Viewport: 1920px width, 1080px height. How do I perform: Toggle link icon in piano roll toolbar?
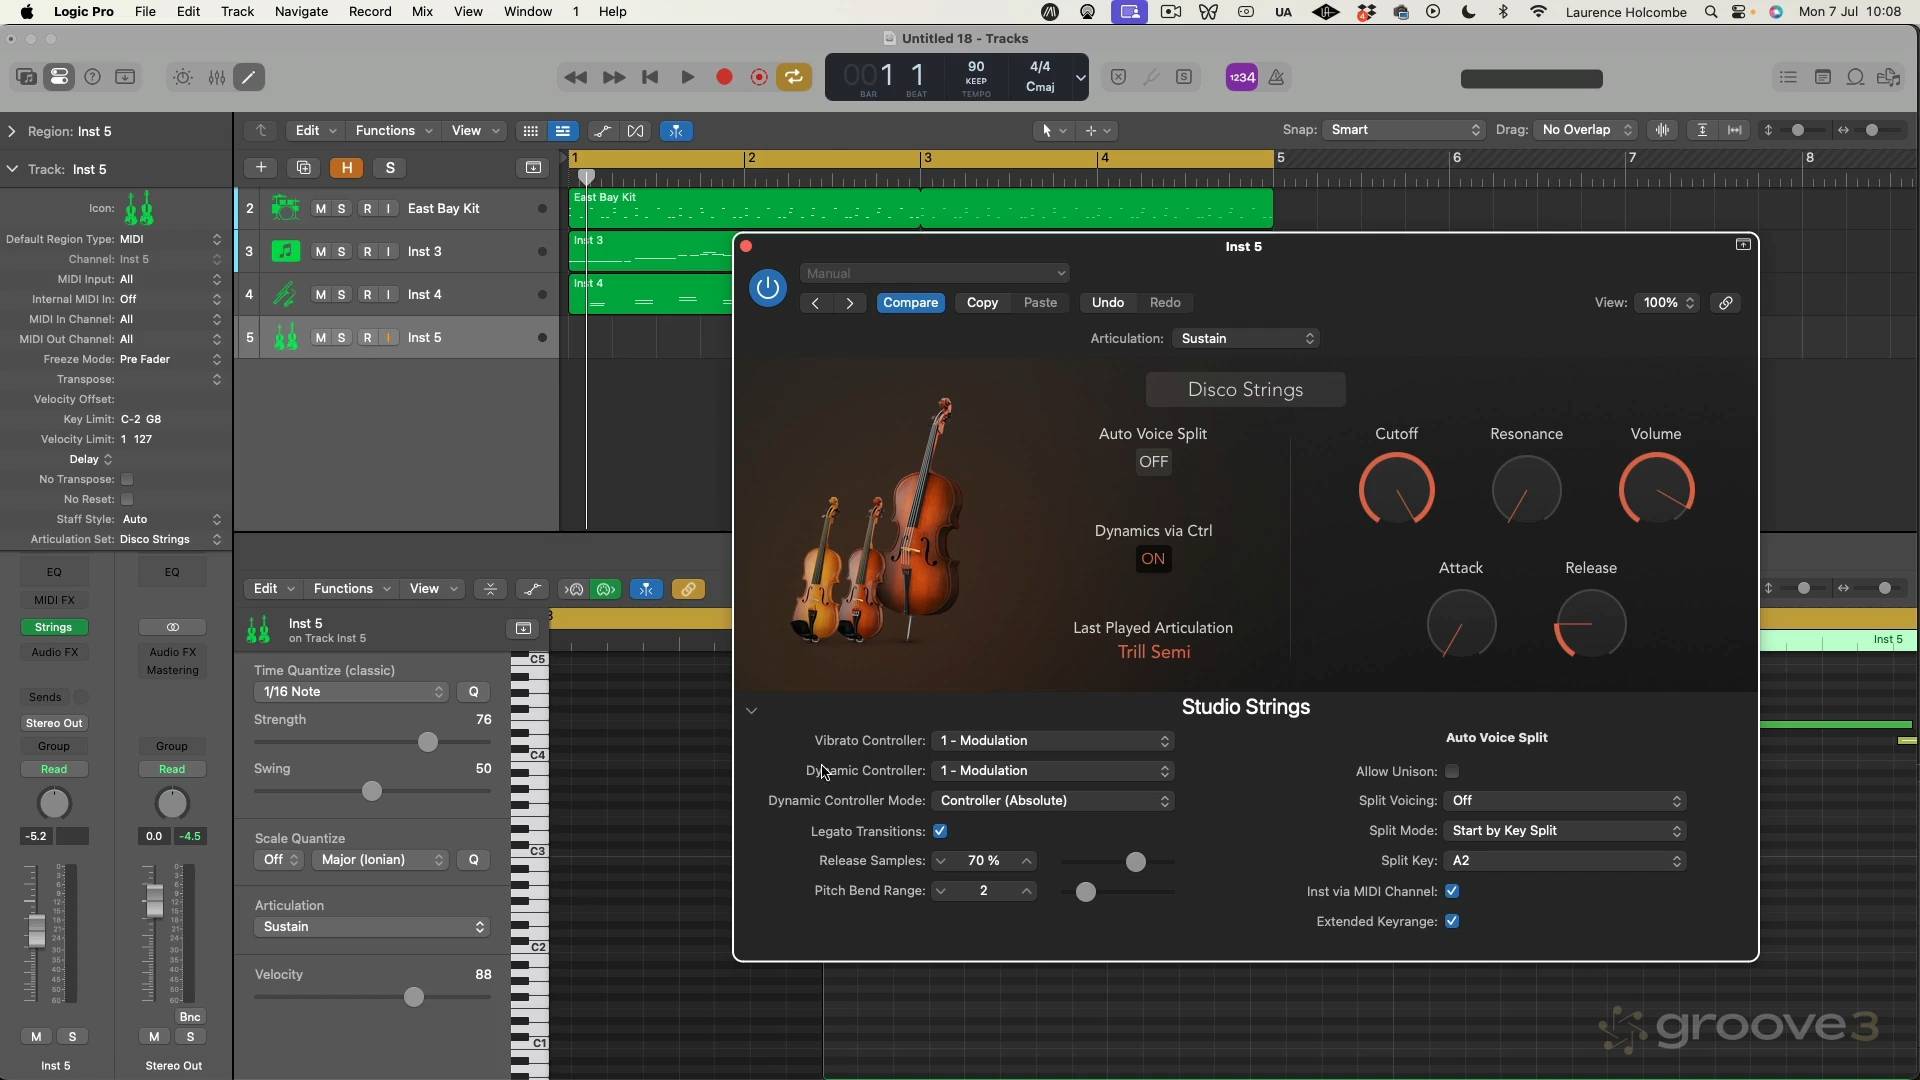[x=689, y=590]
